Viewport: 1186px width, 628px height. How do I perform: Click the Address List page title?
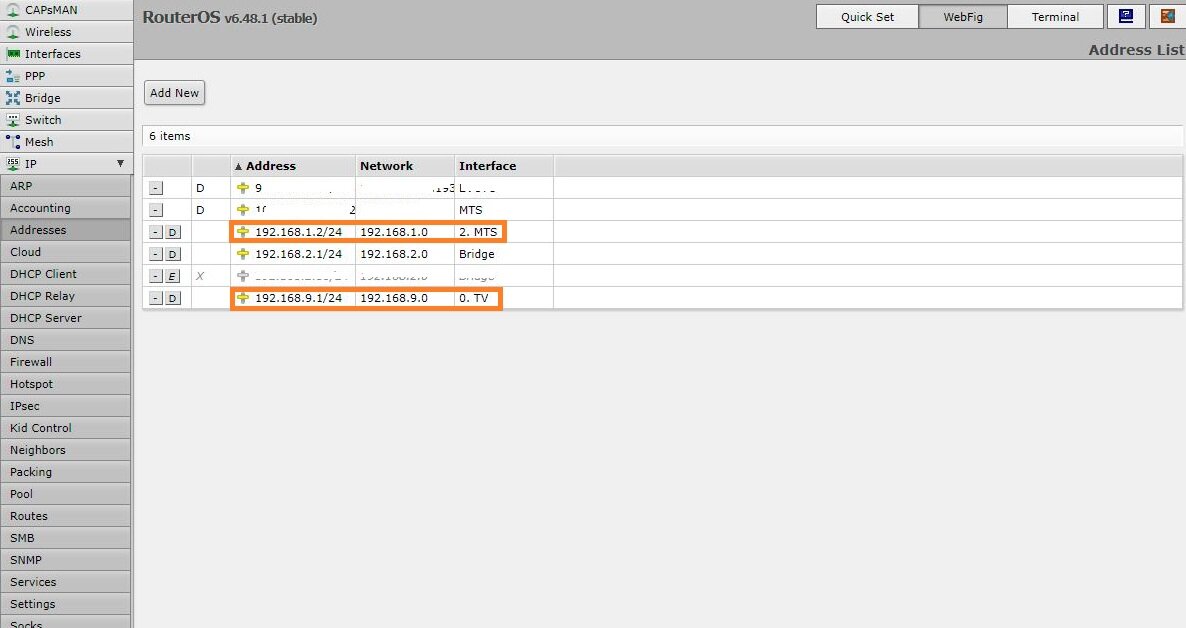(1136, 49)
